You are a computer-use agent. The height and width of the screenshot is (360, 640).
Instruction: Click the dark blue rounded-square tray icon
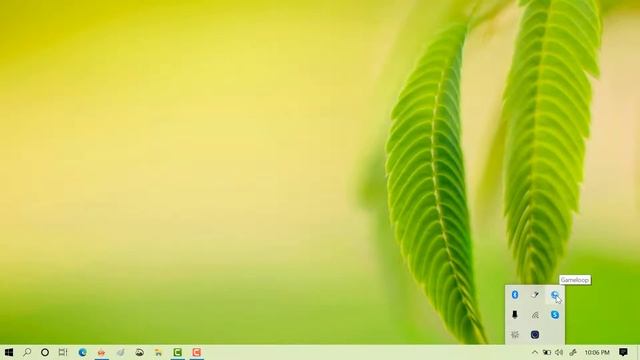(535, 335)
